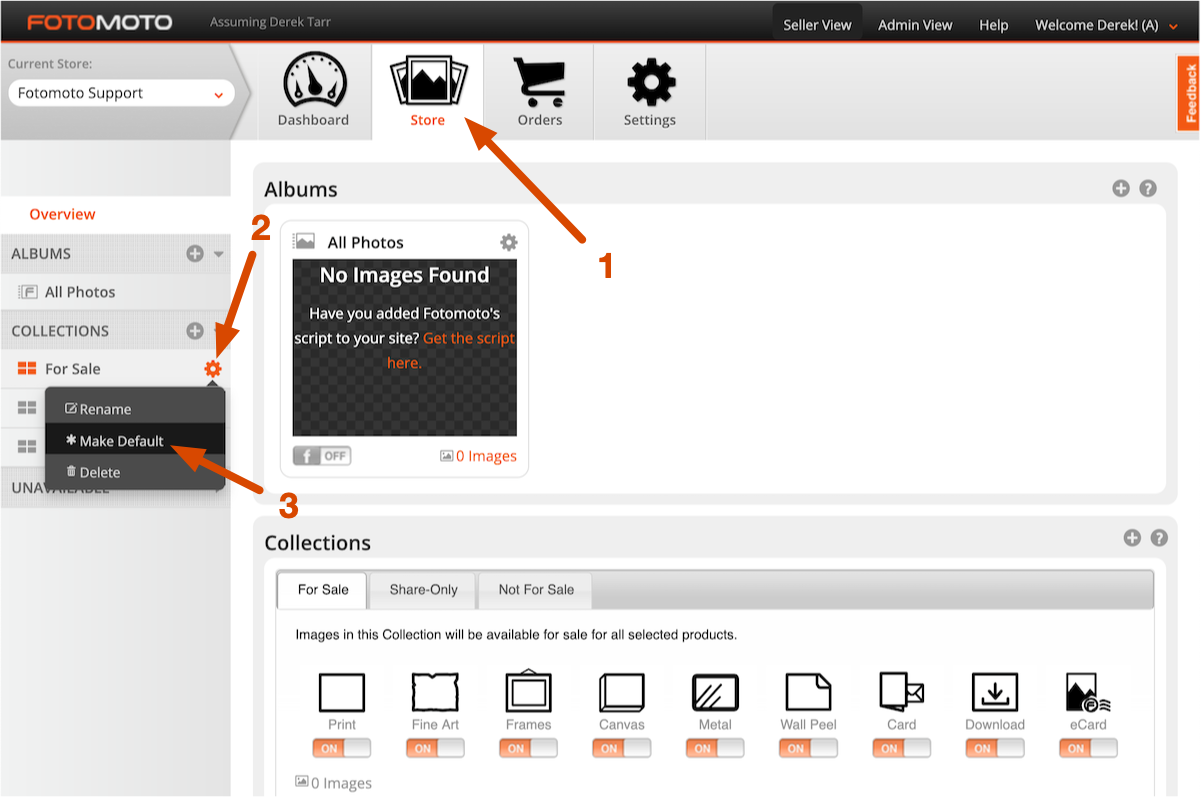The height and width of the screenshot is (797, 1201).
Task: Click the Canvas product icon
Action: pos(622,692)
